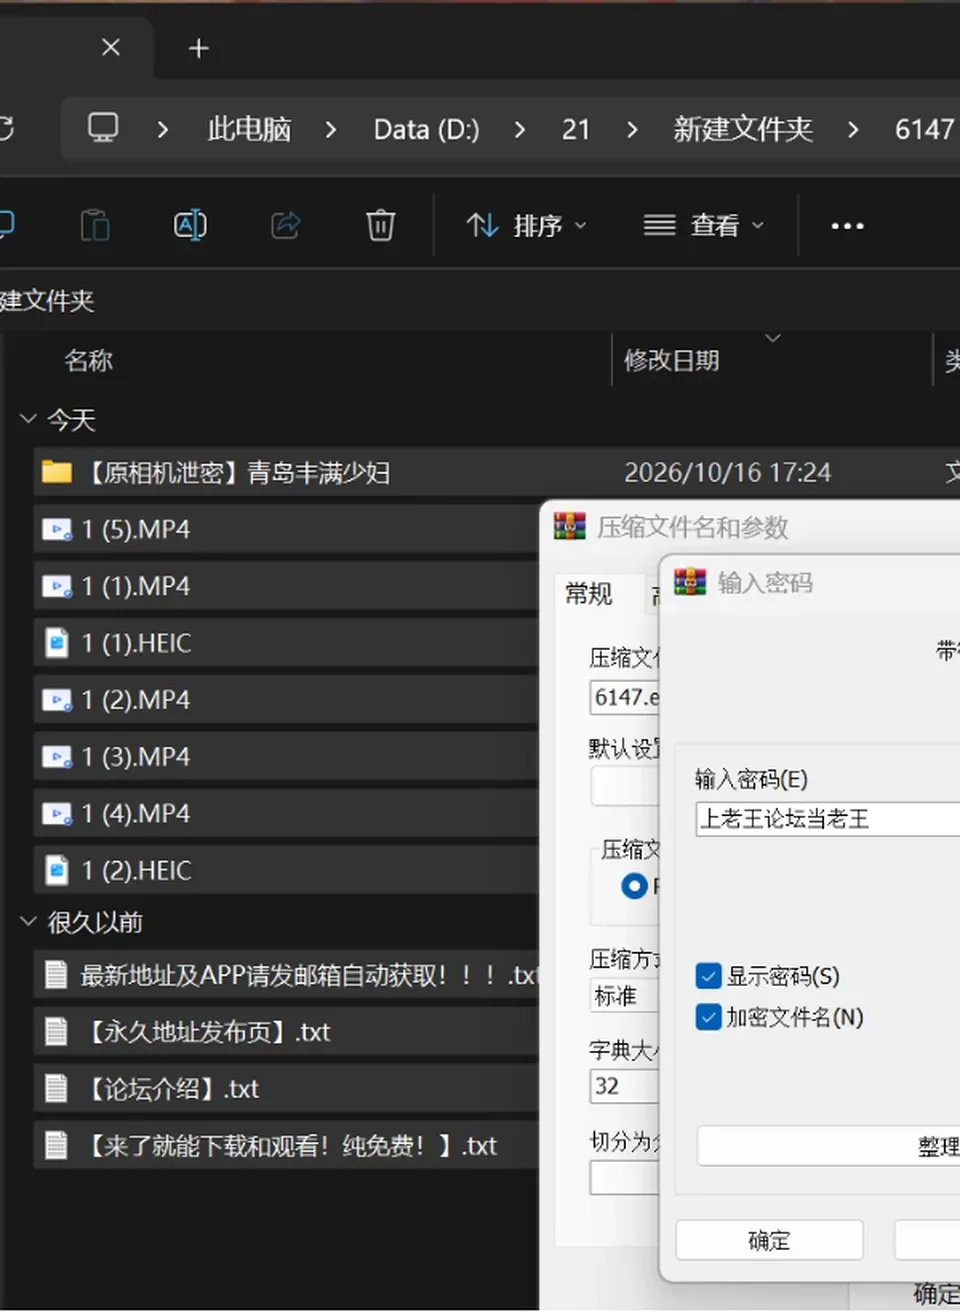960x1312 pixels.
Task: Open the 查看 view dropdown
Action: pos(704,226)
